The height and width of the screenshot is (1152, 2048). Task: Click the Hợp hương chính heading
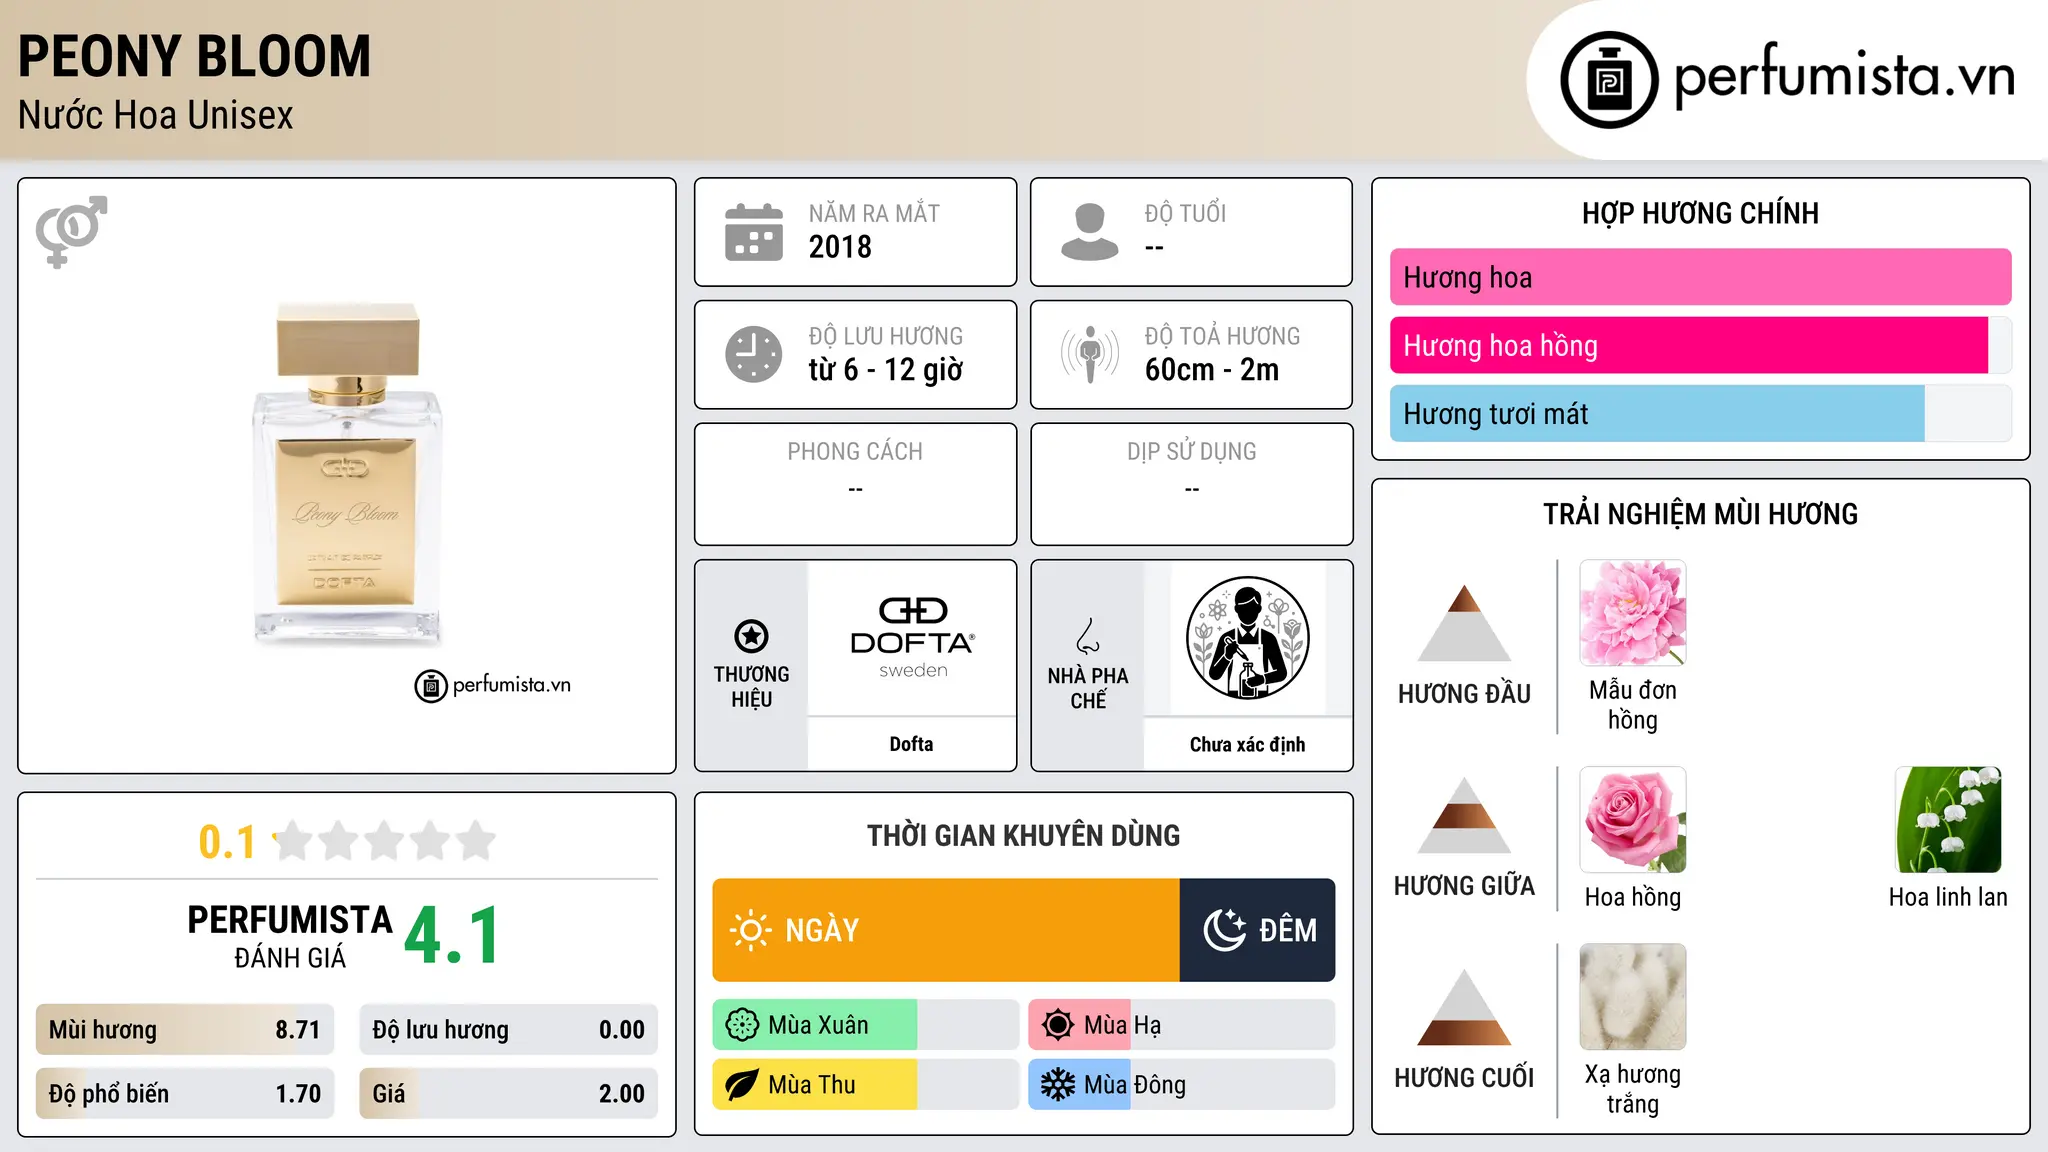(1700, 213)
